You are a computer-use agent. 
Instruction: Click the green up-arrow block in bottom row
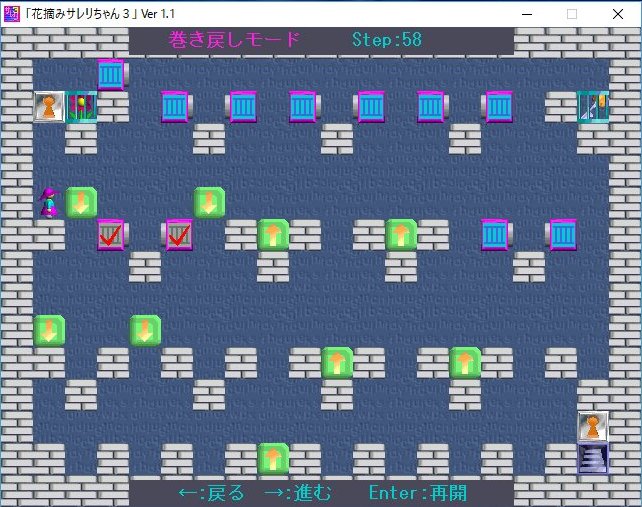click(x=273, y=459)
